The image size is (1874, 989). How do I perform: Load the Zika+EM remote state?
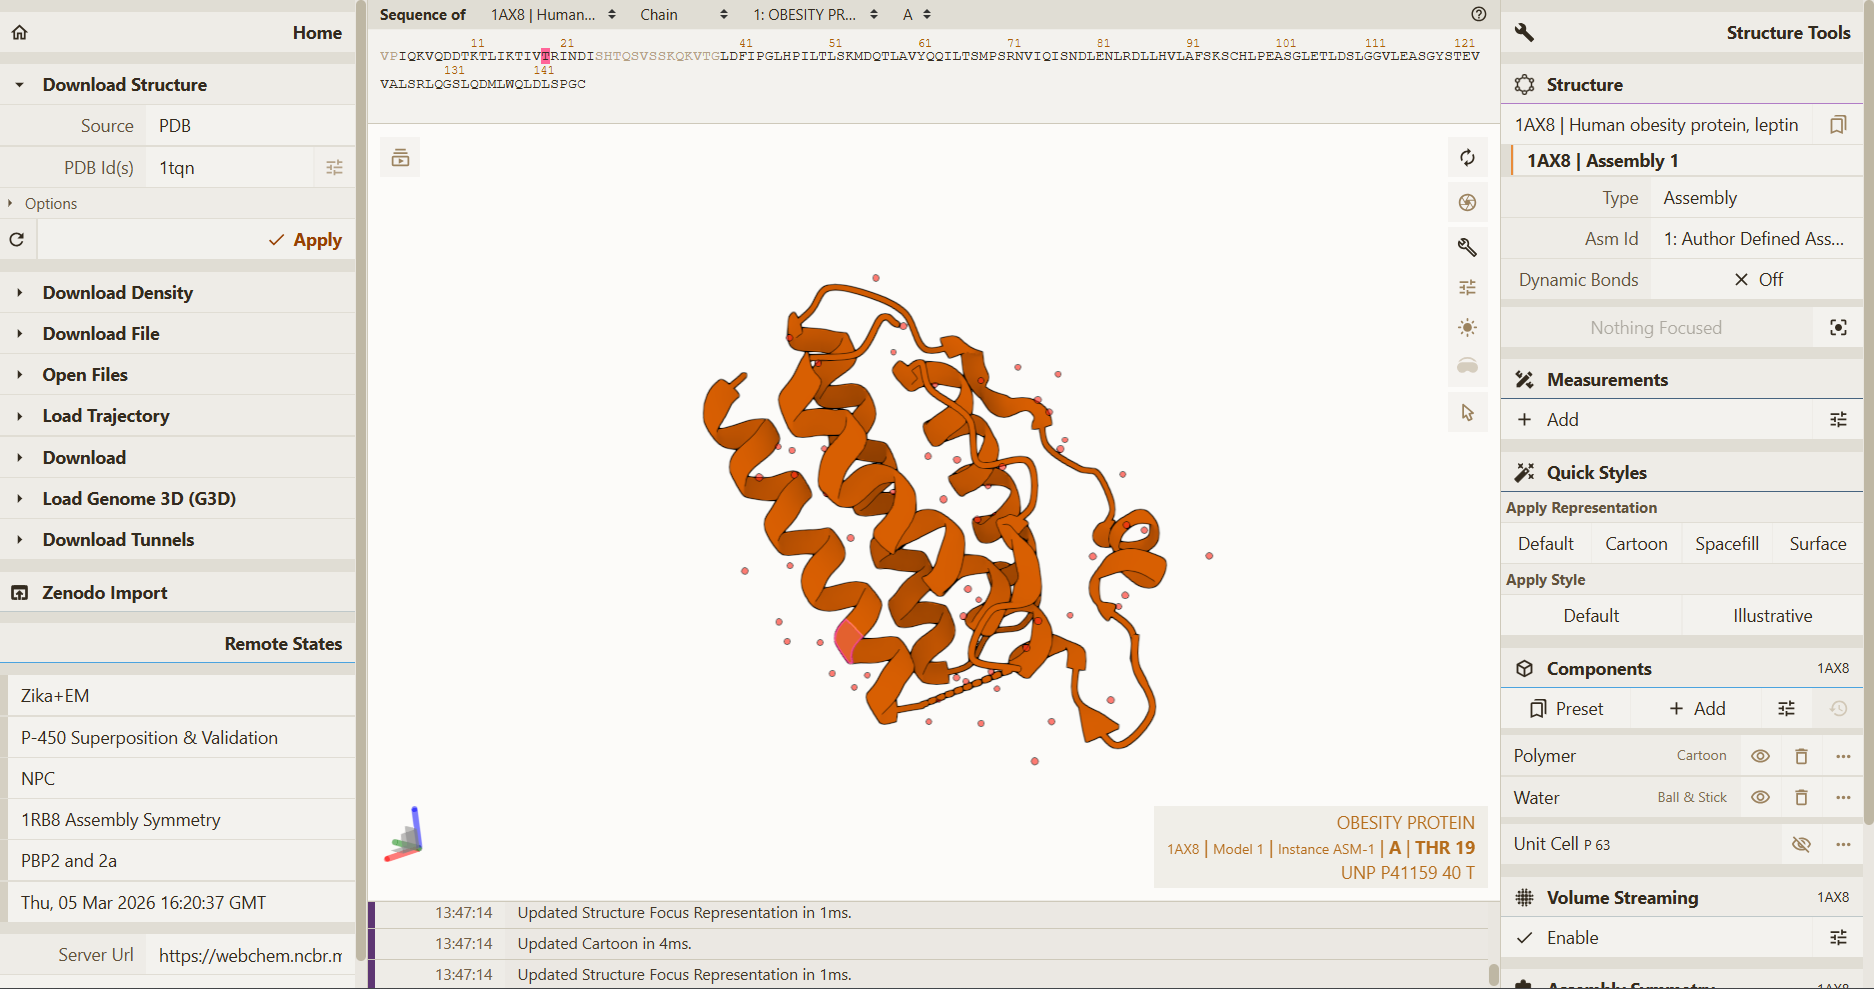tap(181, 696)
